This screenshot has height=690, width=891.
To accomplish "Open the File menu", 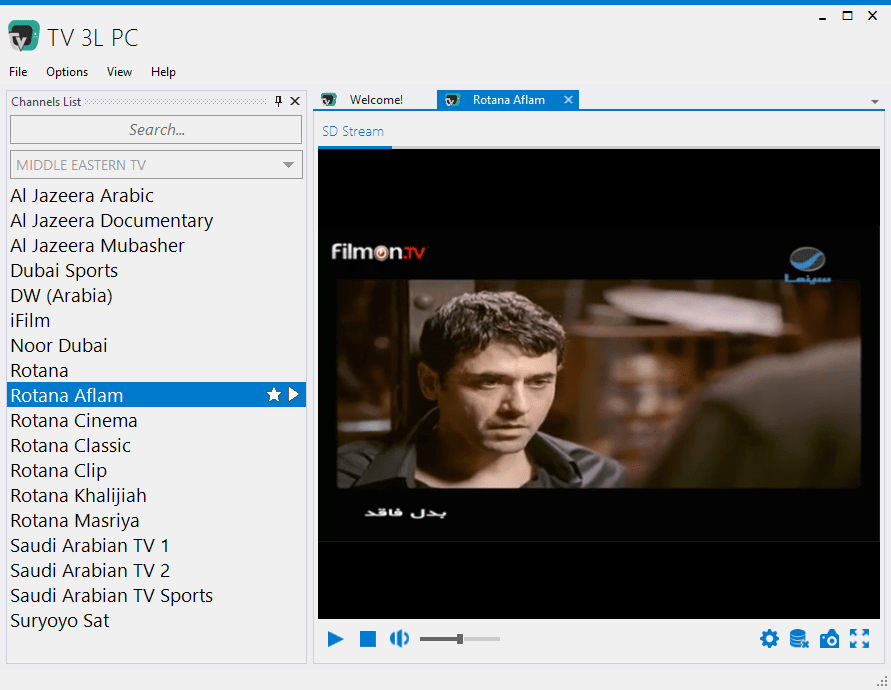I will click(x=18, y=72).
